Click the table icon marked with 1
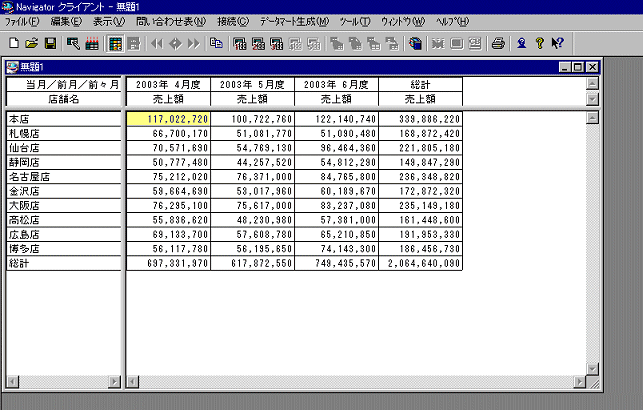643x410 pixels. (x=239, y=43)
